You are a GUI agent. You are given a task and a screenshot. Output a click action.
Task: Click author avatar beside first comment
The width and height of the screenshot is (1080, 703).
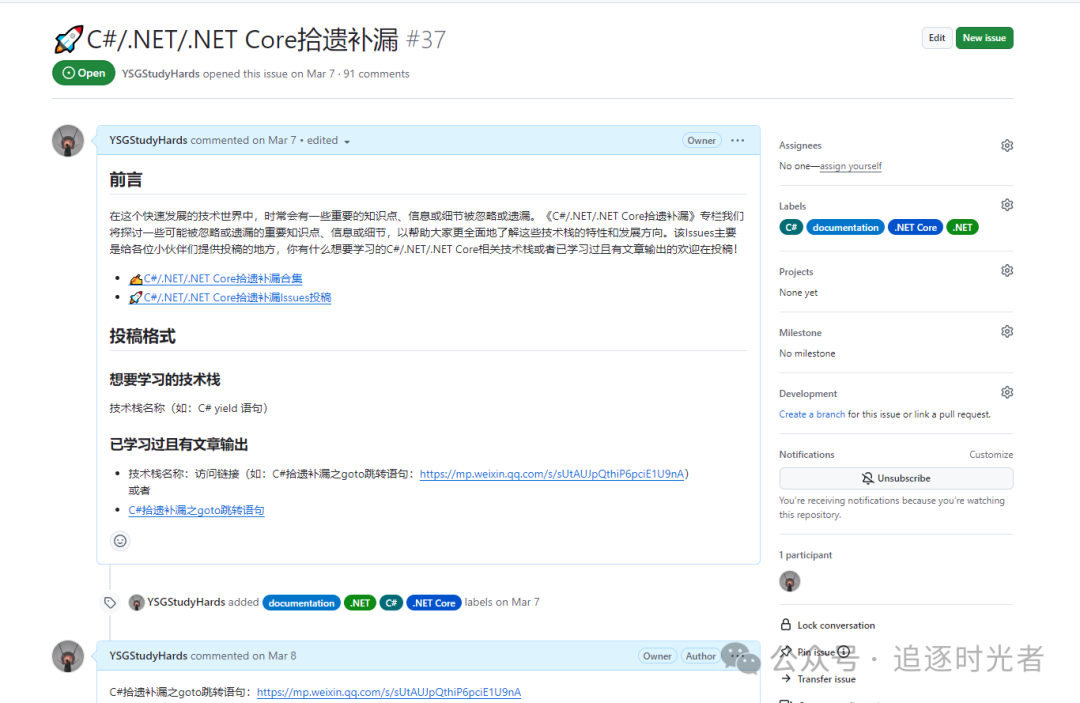tap(68, 141)
